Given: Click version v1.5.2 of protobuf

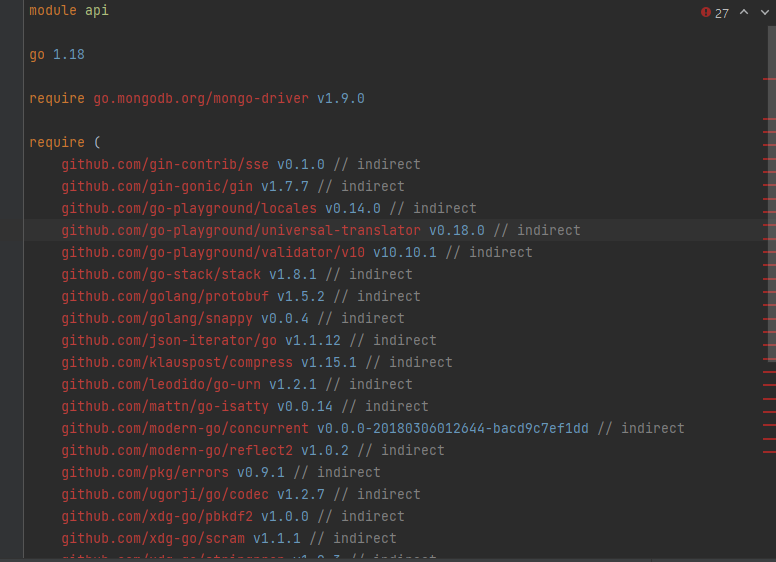Looking at the screenshot, I should 301,296.
